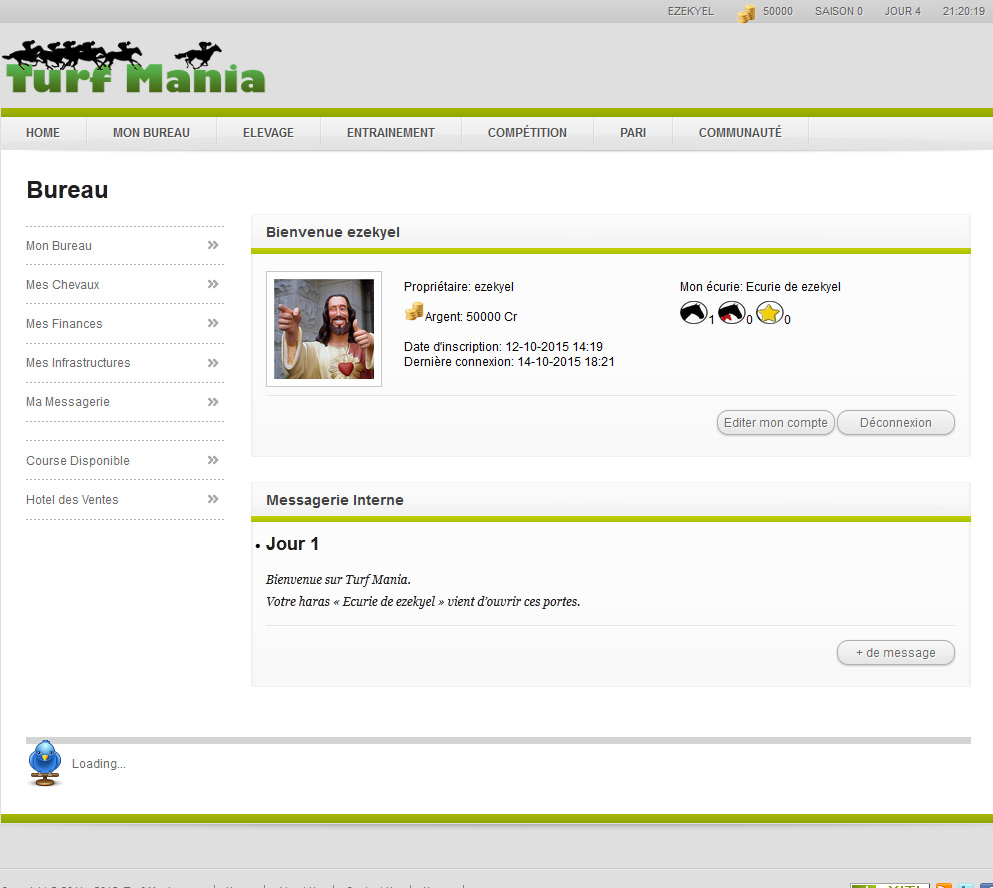
Task: Open the COMMUNAUTÉ menu
Action: coord(740,132)
